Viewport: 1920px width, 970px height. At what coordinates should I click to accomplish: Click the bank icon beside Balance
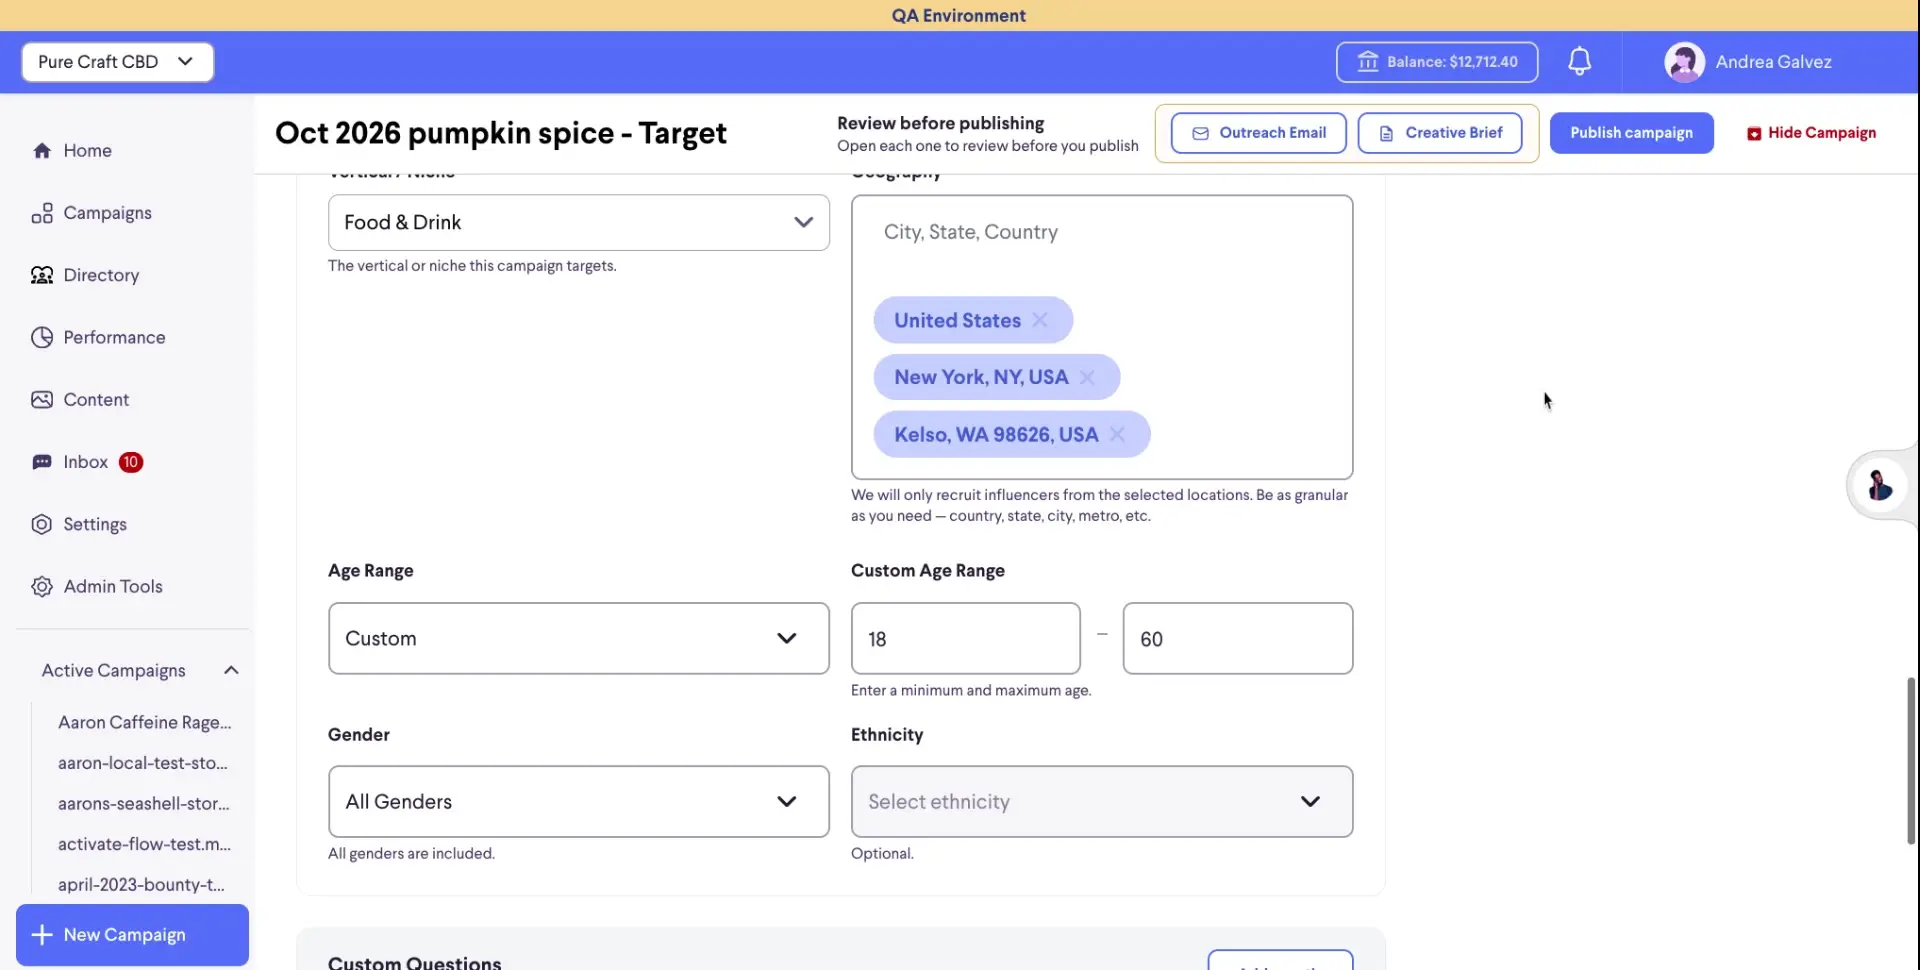(1367, 62)
